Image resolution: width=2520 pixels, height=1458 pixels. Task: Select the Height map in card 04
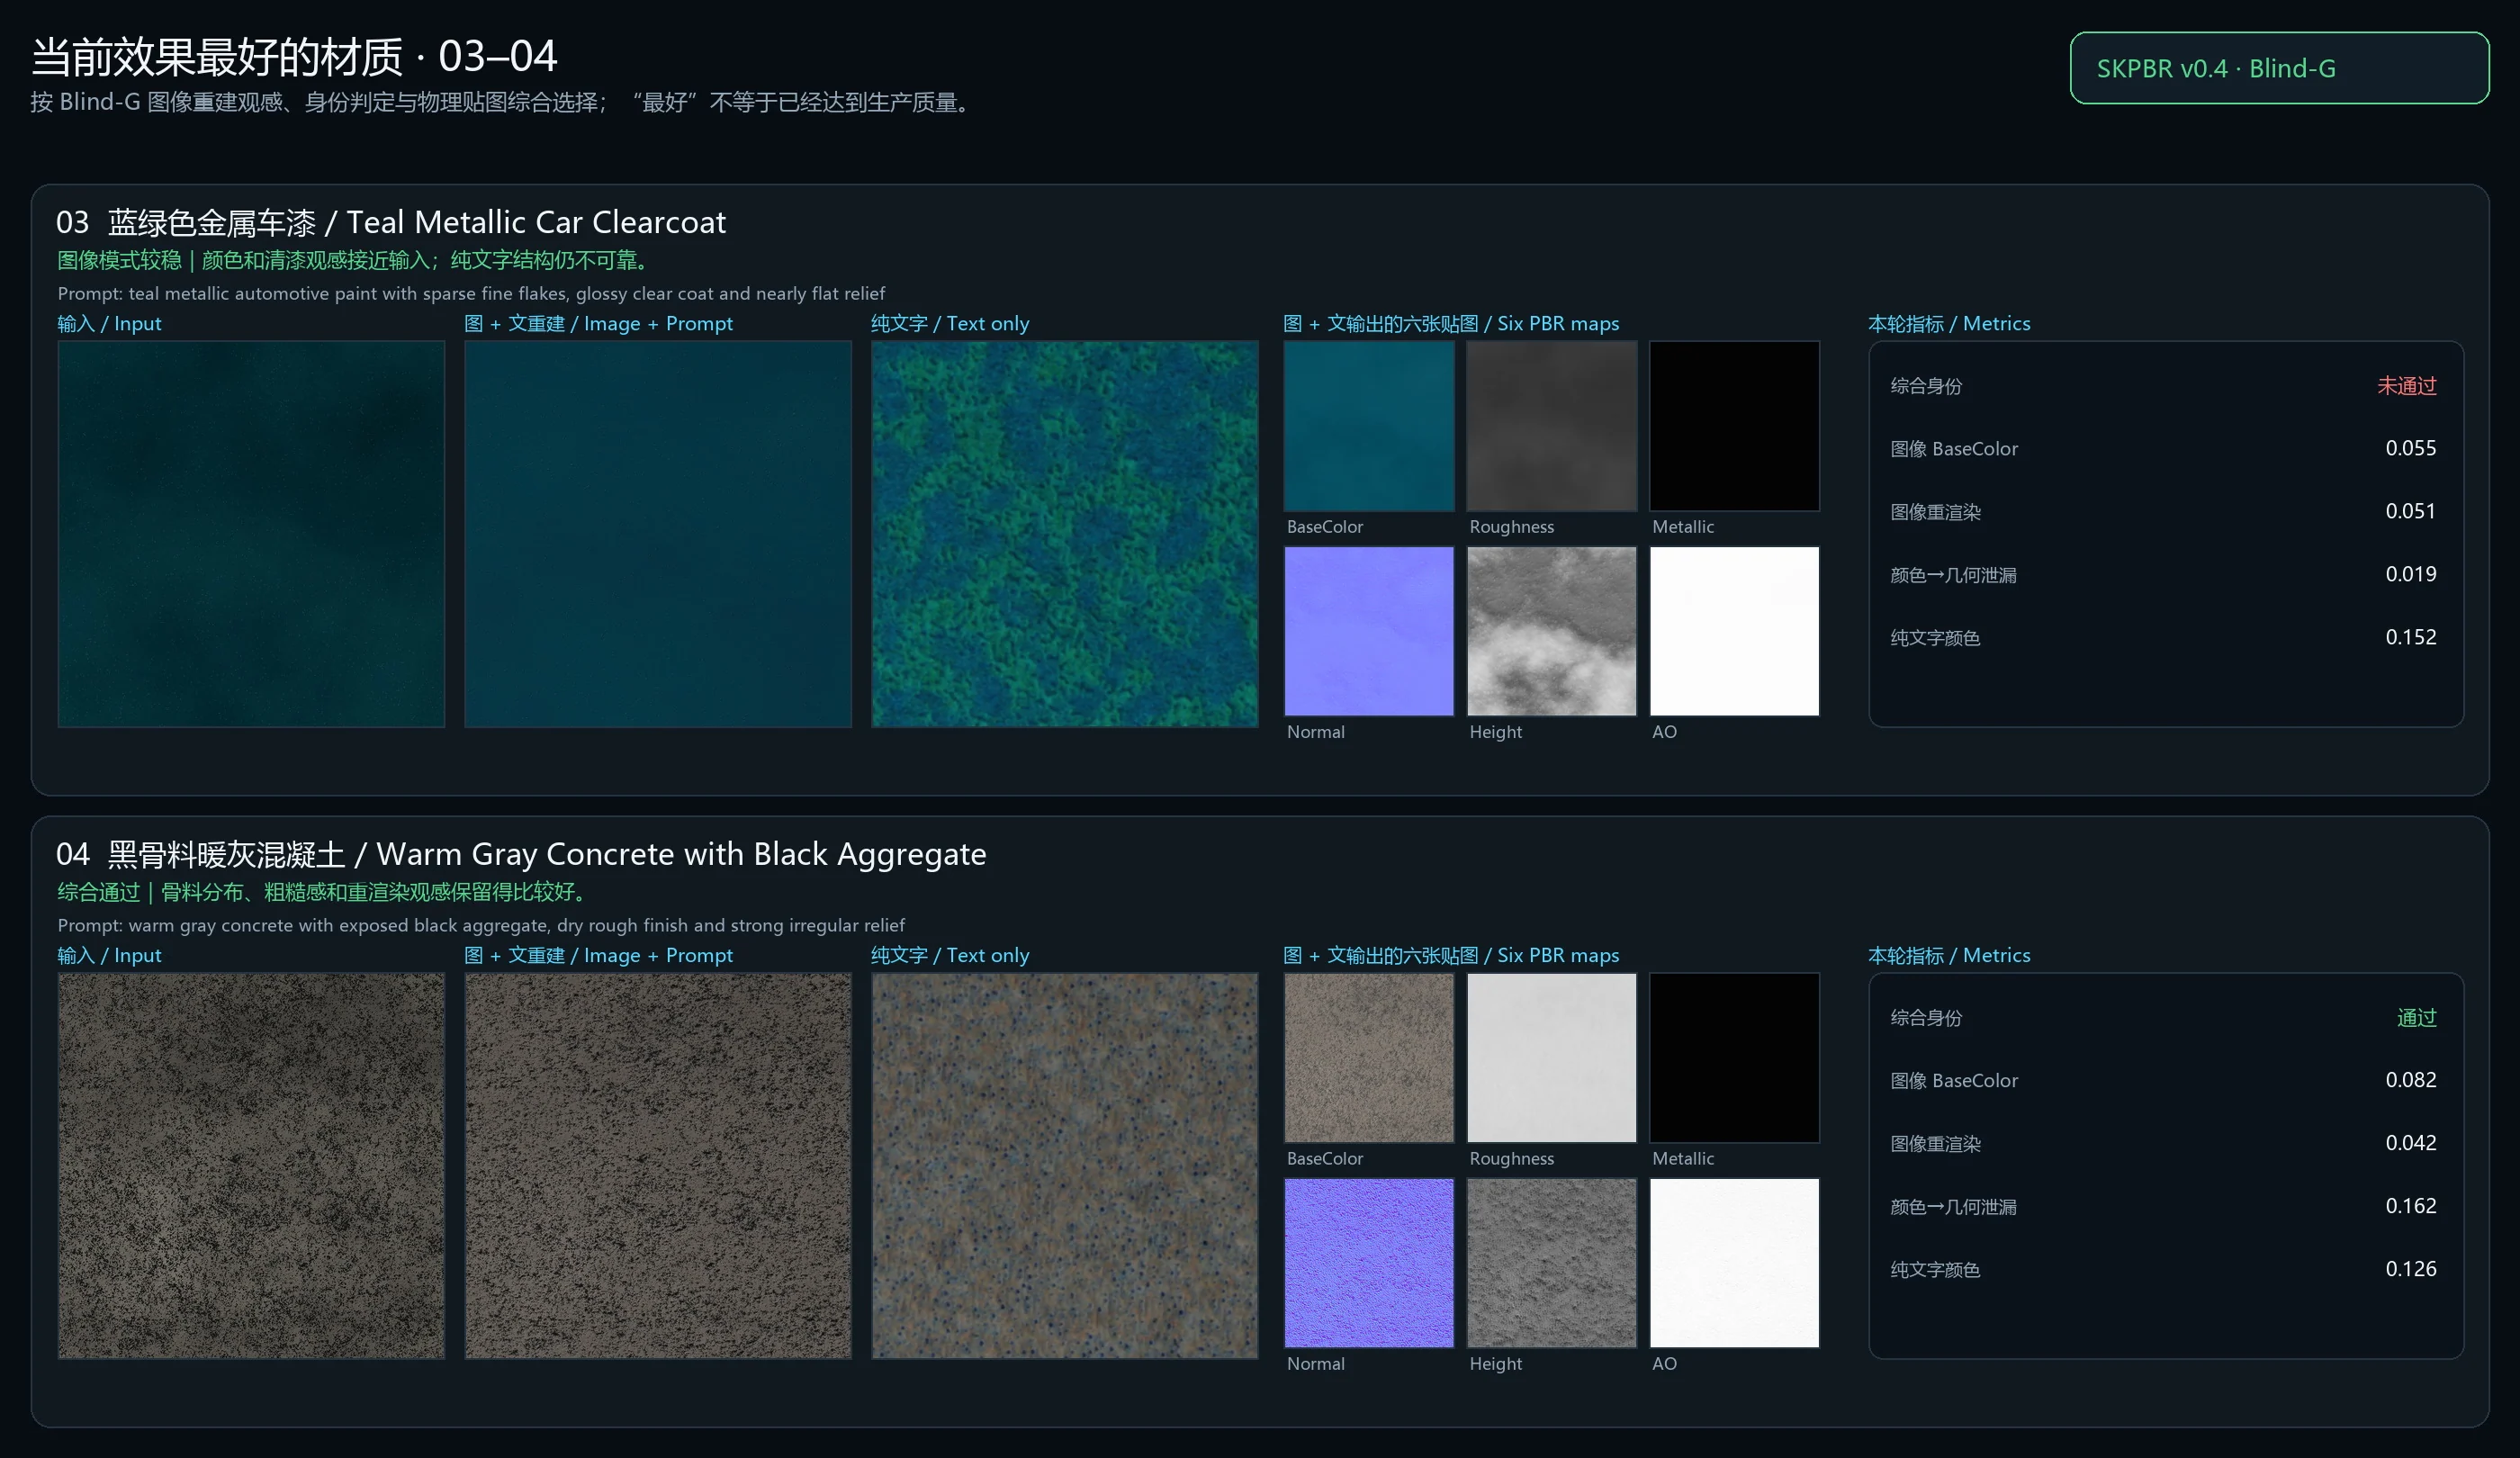1552,1263
